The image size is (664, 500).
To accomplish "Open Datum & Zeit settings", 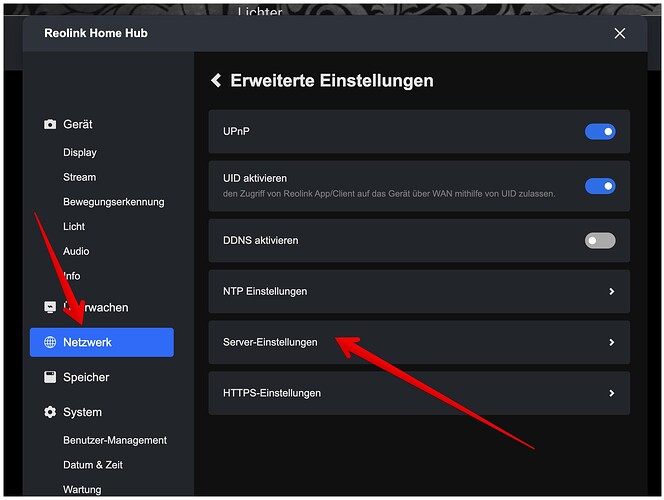I will [93, 465].
